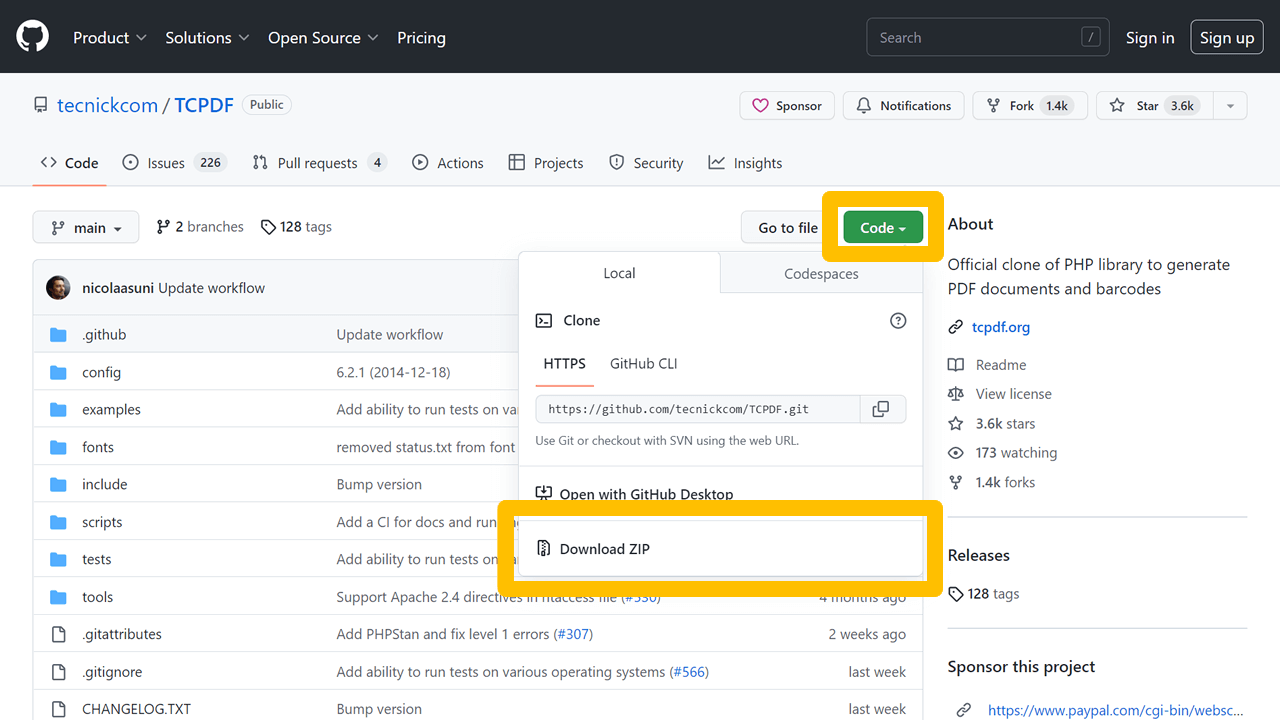Viewport: 1280px width, 720px height.
Task: Expand the Product menu
Action: click(109, 38)
